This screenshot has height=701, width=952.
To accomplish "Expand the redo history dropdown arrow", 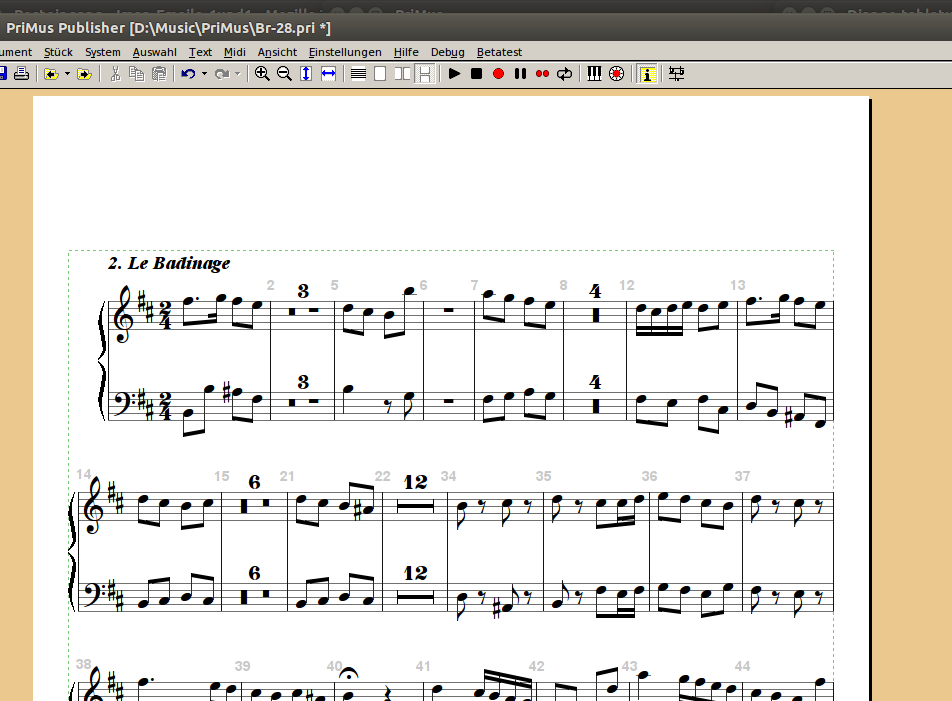I will 238,74.
